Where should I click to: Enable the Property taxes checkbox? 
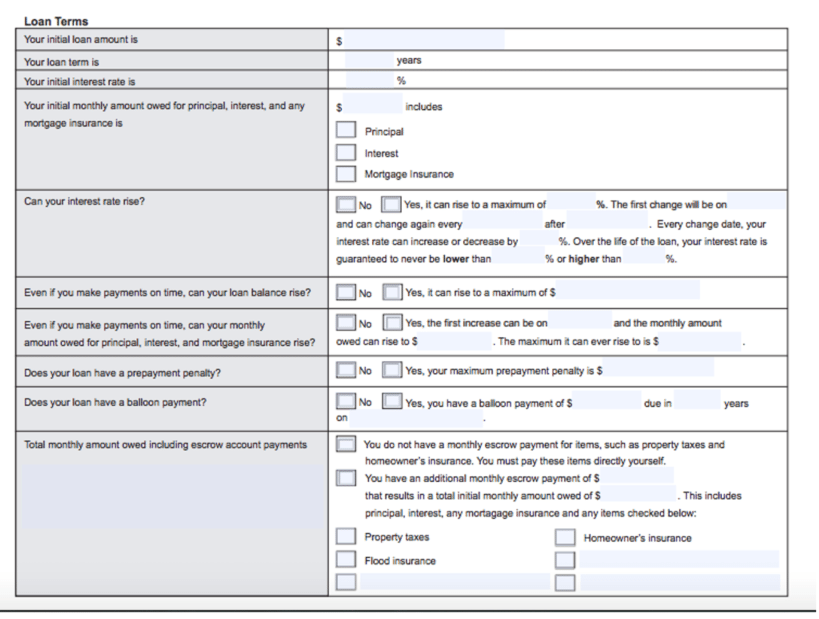(345, 538)
